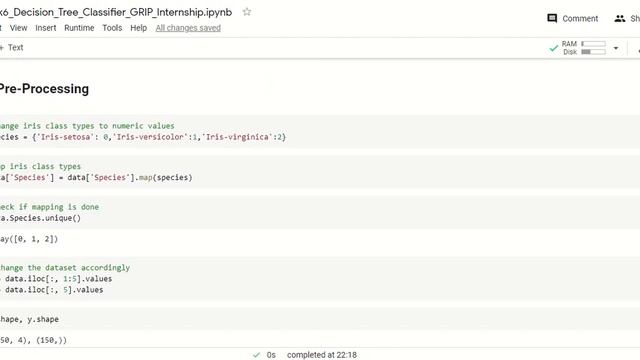The width and height of the screenshot is (640, 360).
Task: Click the Disk usage bar
Action: pos(593,52)
